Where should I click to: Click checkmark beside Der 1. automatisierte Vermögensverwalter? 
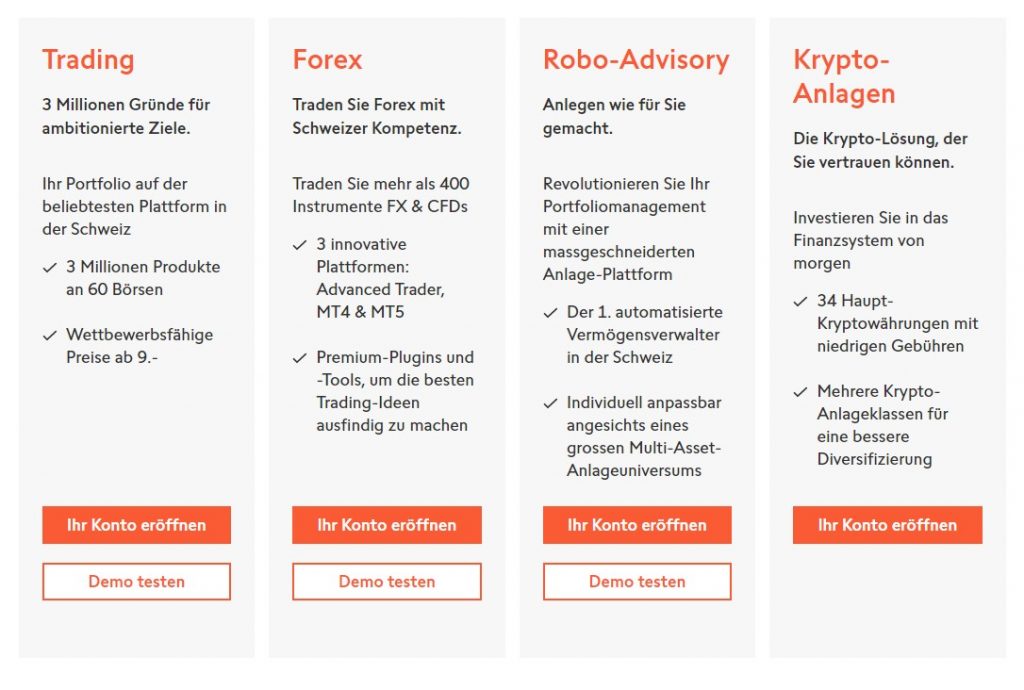[x=550, y=313]
